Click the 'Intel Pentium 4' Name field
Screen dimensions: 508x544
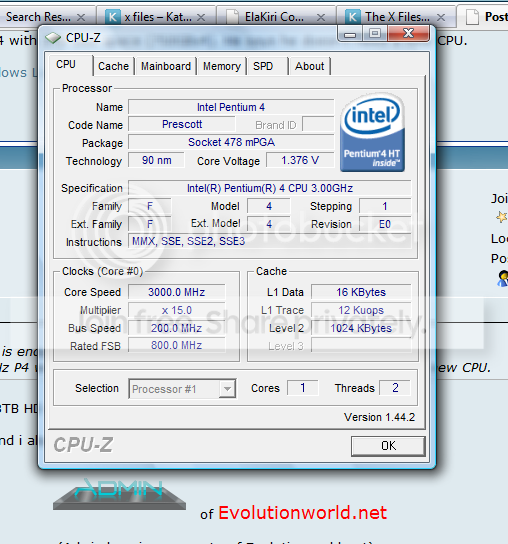point(231,107)
